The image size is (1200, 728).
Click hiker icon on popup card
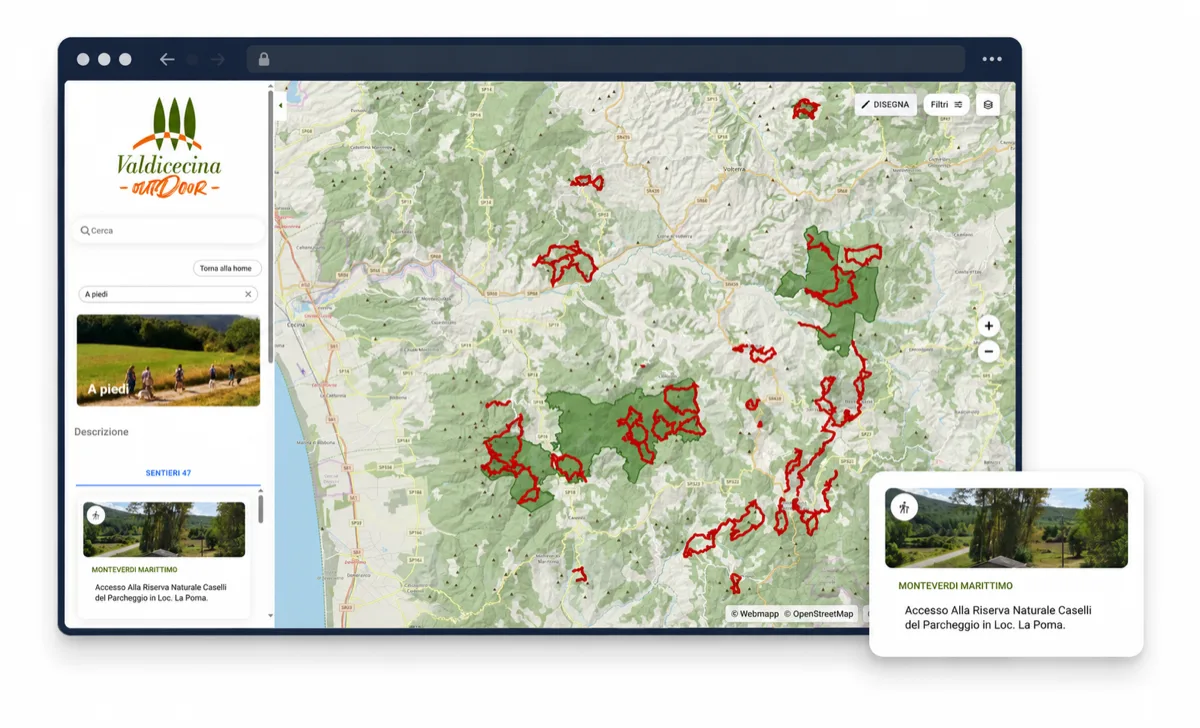904,507
